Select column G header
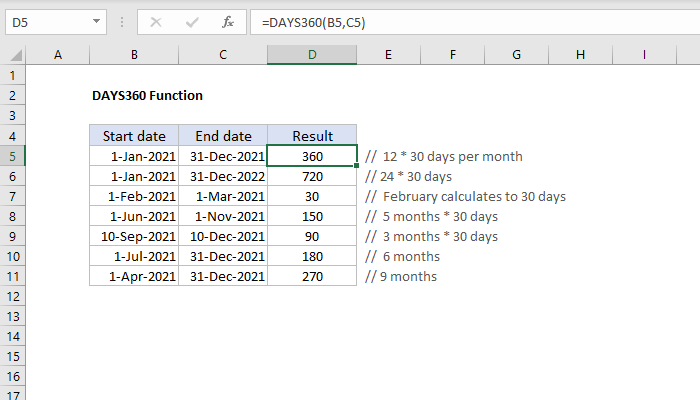Screen dimensions: 700x400 [x=517, y=55]
